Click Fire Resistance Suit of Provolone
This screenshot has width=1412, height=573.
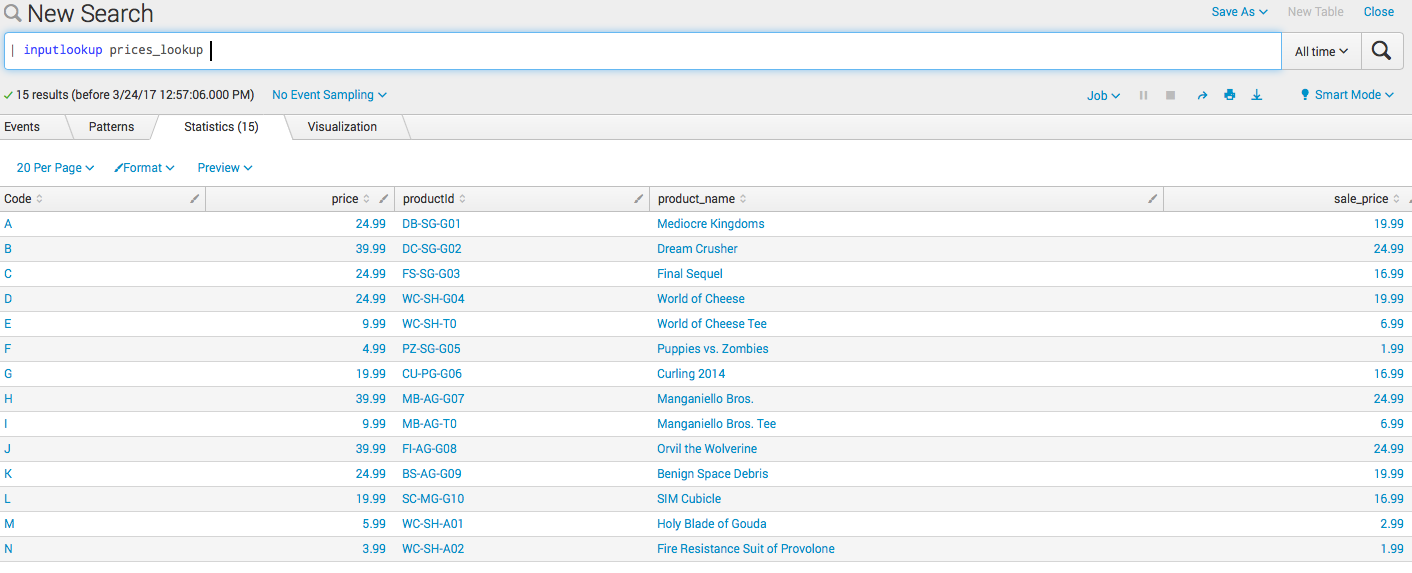(745, 549)
